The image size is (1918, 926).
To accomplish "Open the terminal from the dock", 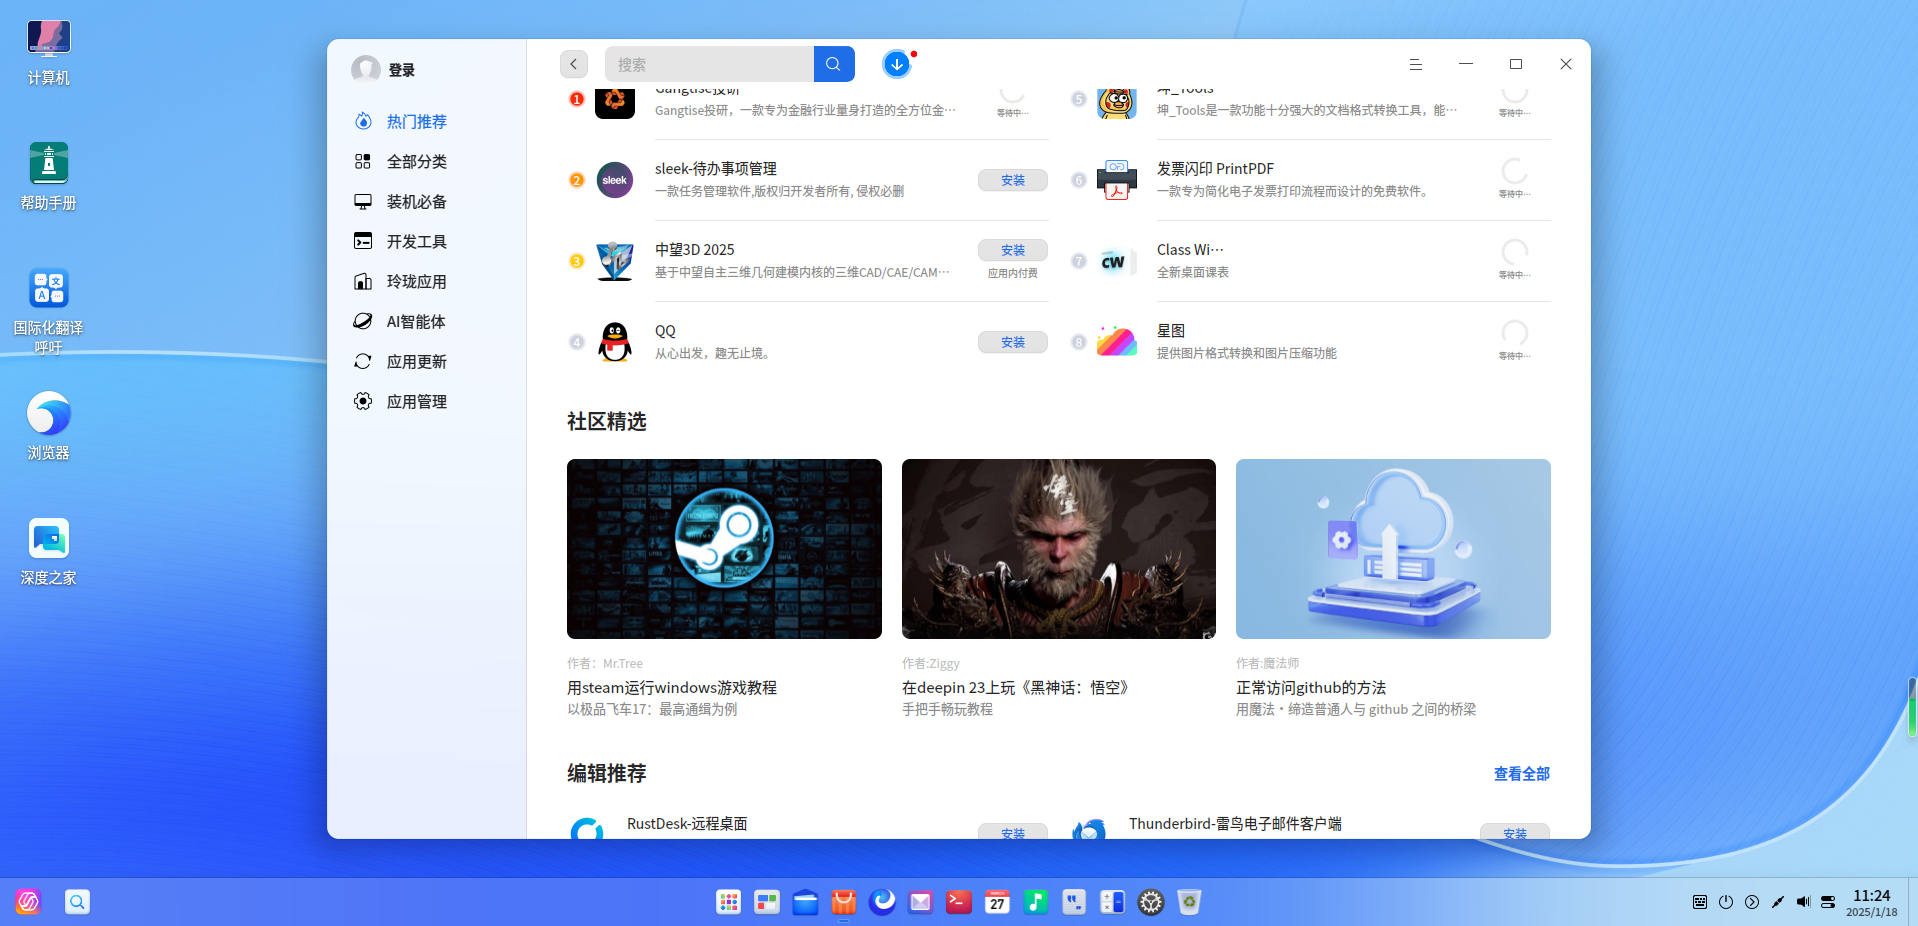I will 959,902.
